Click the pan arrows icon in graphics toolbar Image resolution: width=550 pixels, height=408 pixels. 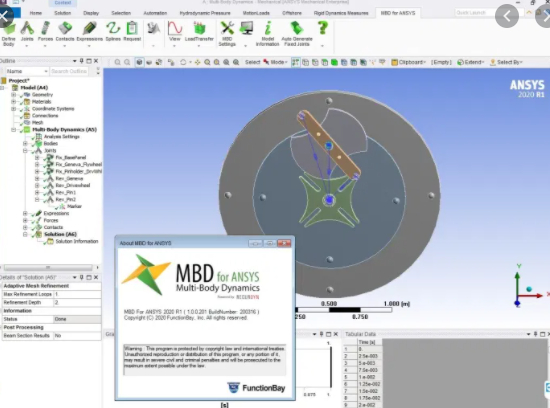(x=197, y=62)
